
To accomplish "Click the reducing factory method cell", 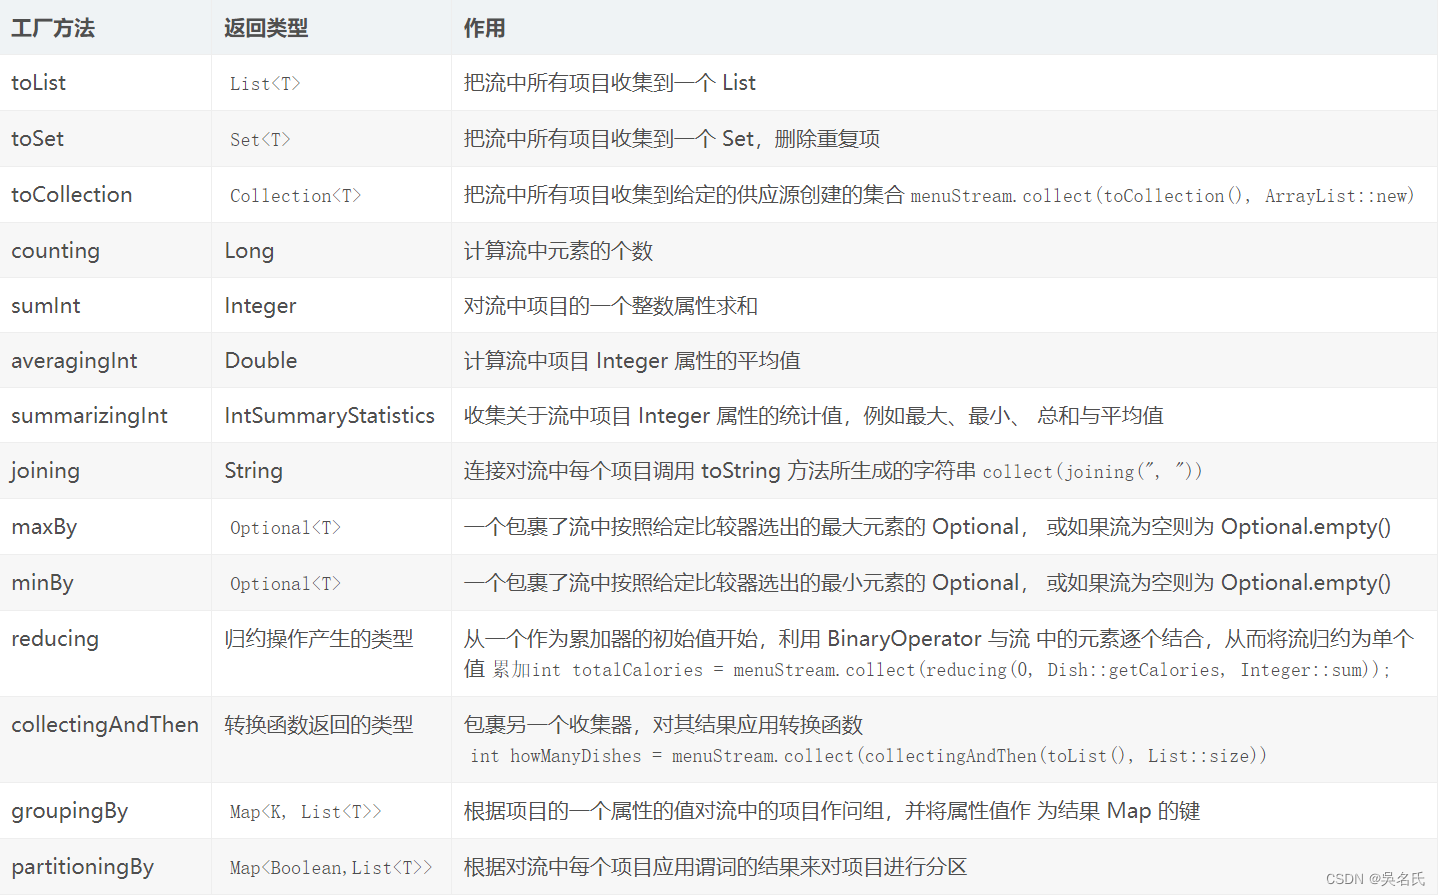I will (55, 638).
